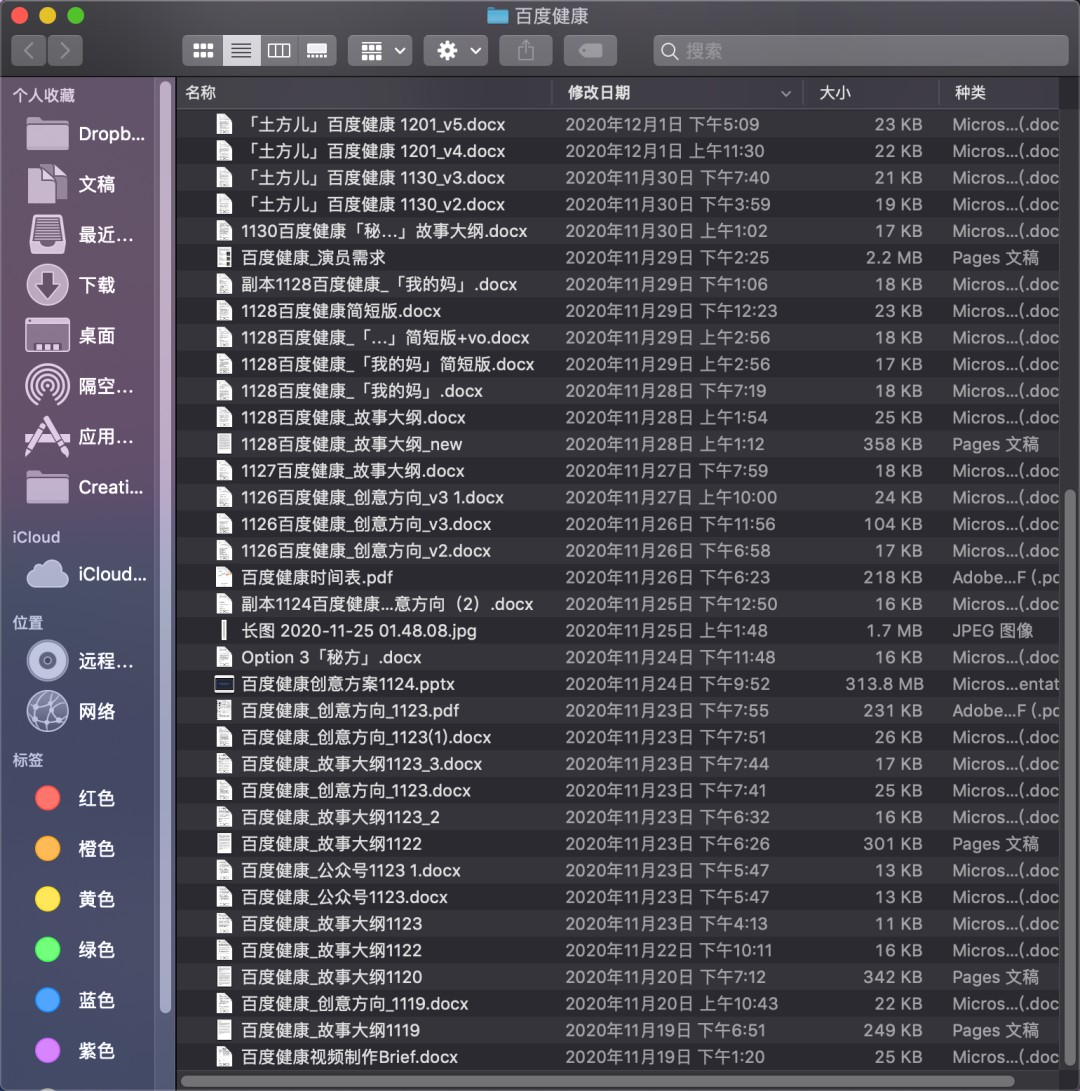1080x1091 pixels.
Task: Open the gear action menu
Action: pyautogui.click(x=456, y=50)
